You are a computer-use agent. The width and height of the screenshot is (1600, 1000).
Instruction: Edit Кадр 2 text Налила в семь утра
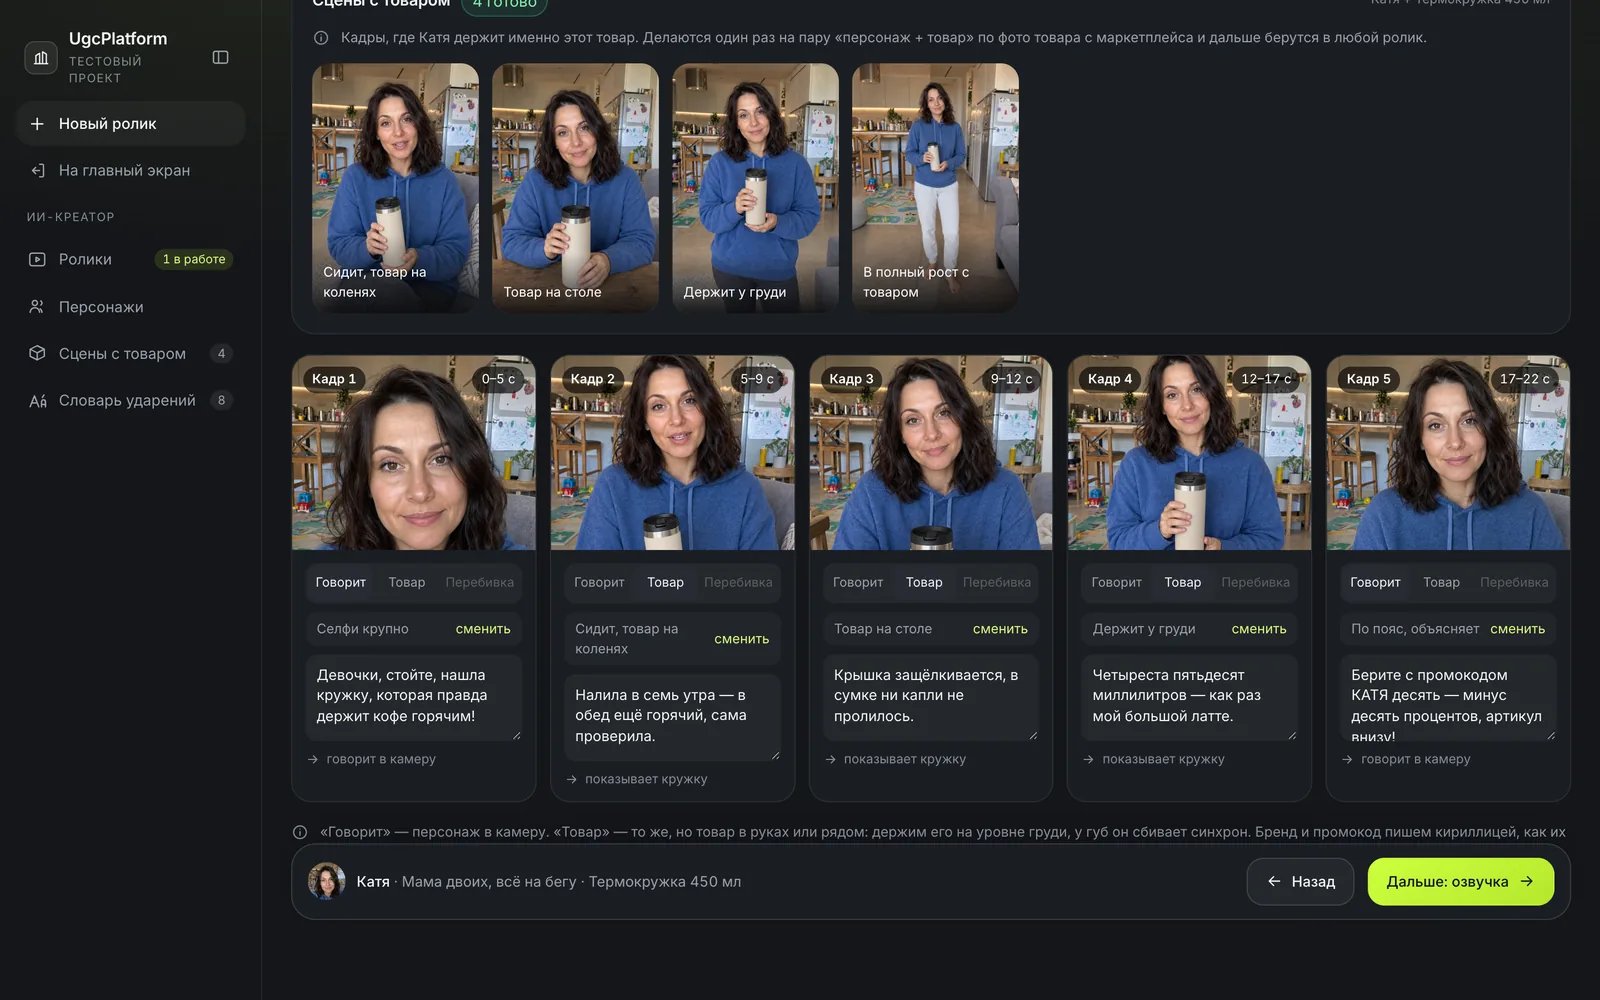click(x=672, y=717)
